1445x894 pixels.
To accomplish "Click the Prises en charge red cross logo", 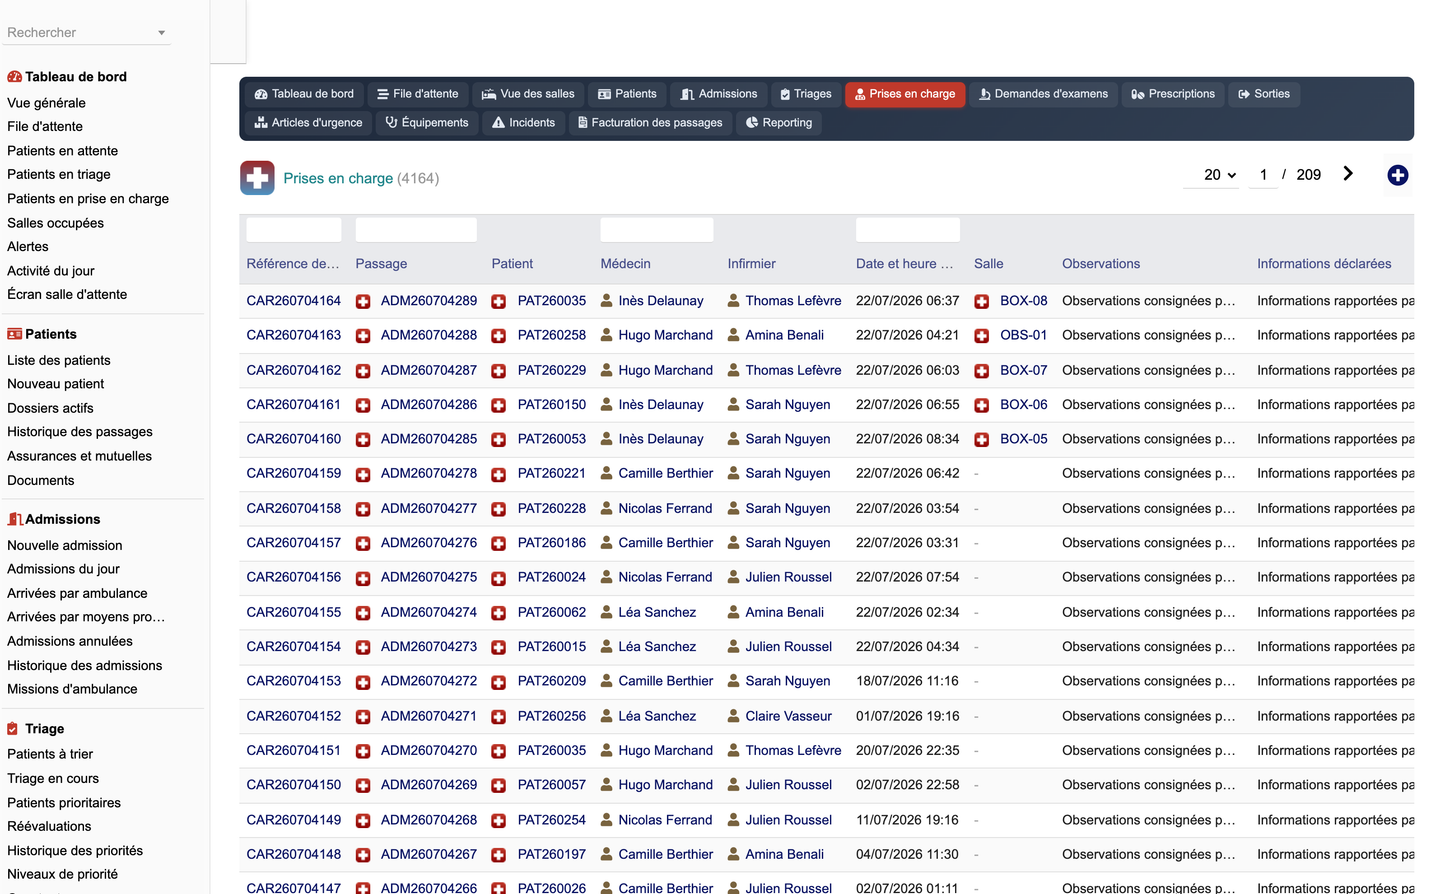I will click(257, 178).
